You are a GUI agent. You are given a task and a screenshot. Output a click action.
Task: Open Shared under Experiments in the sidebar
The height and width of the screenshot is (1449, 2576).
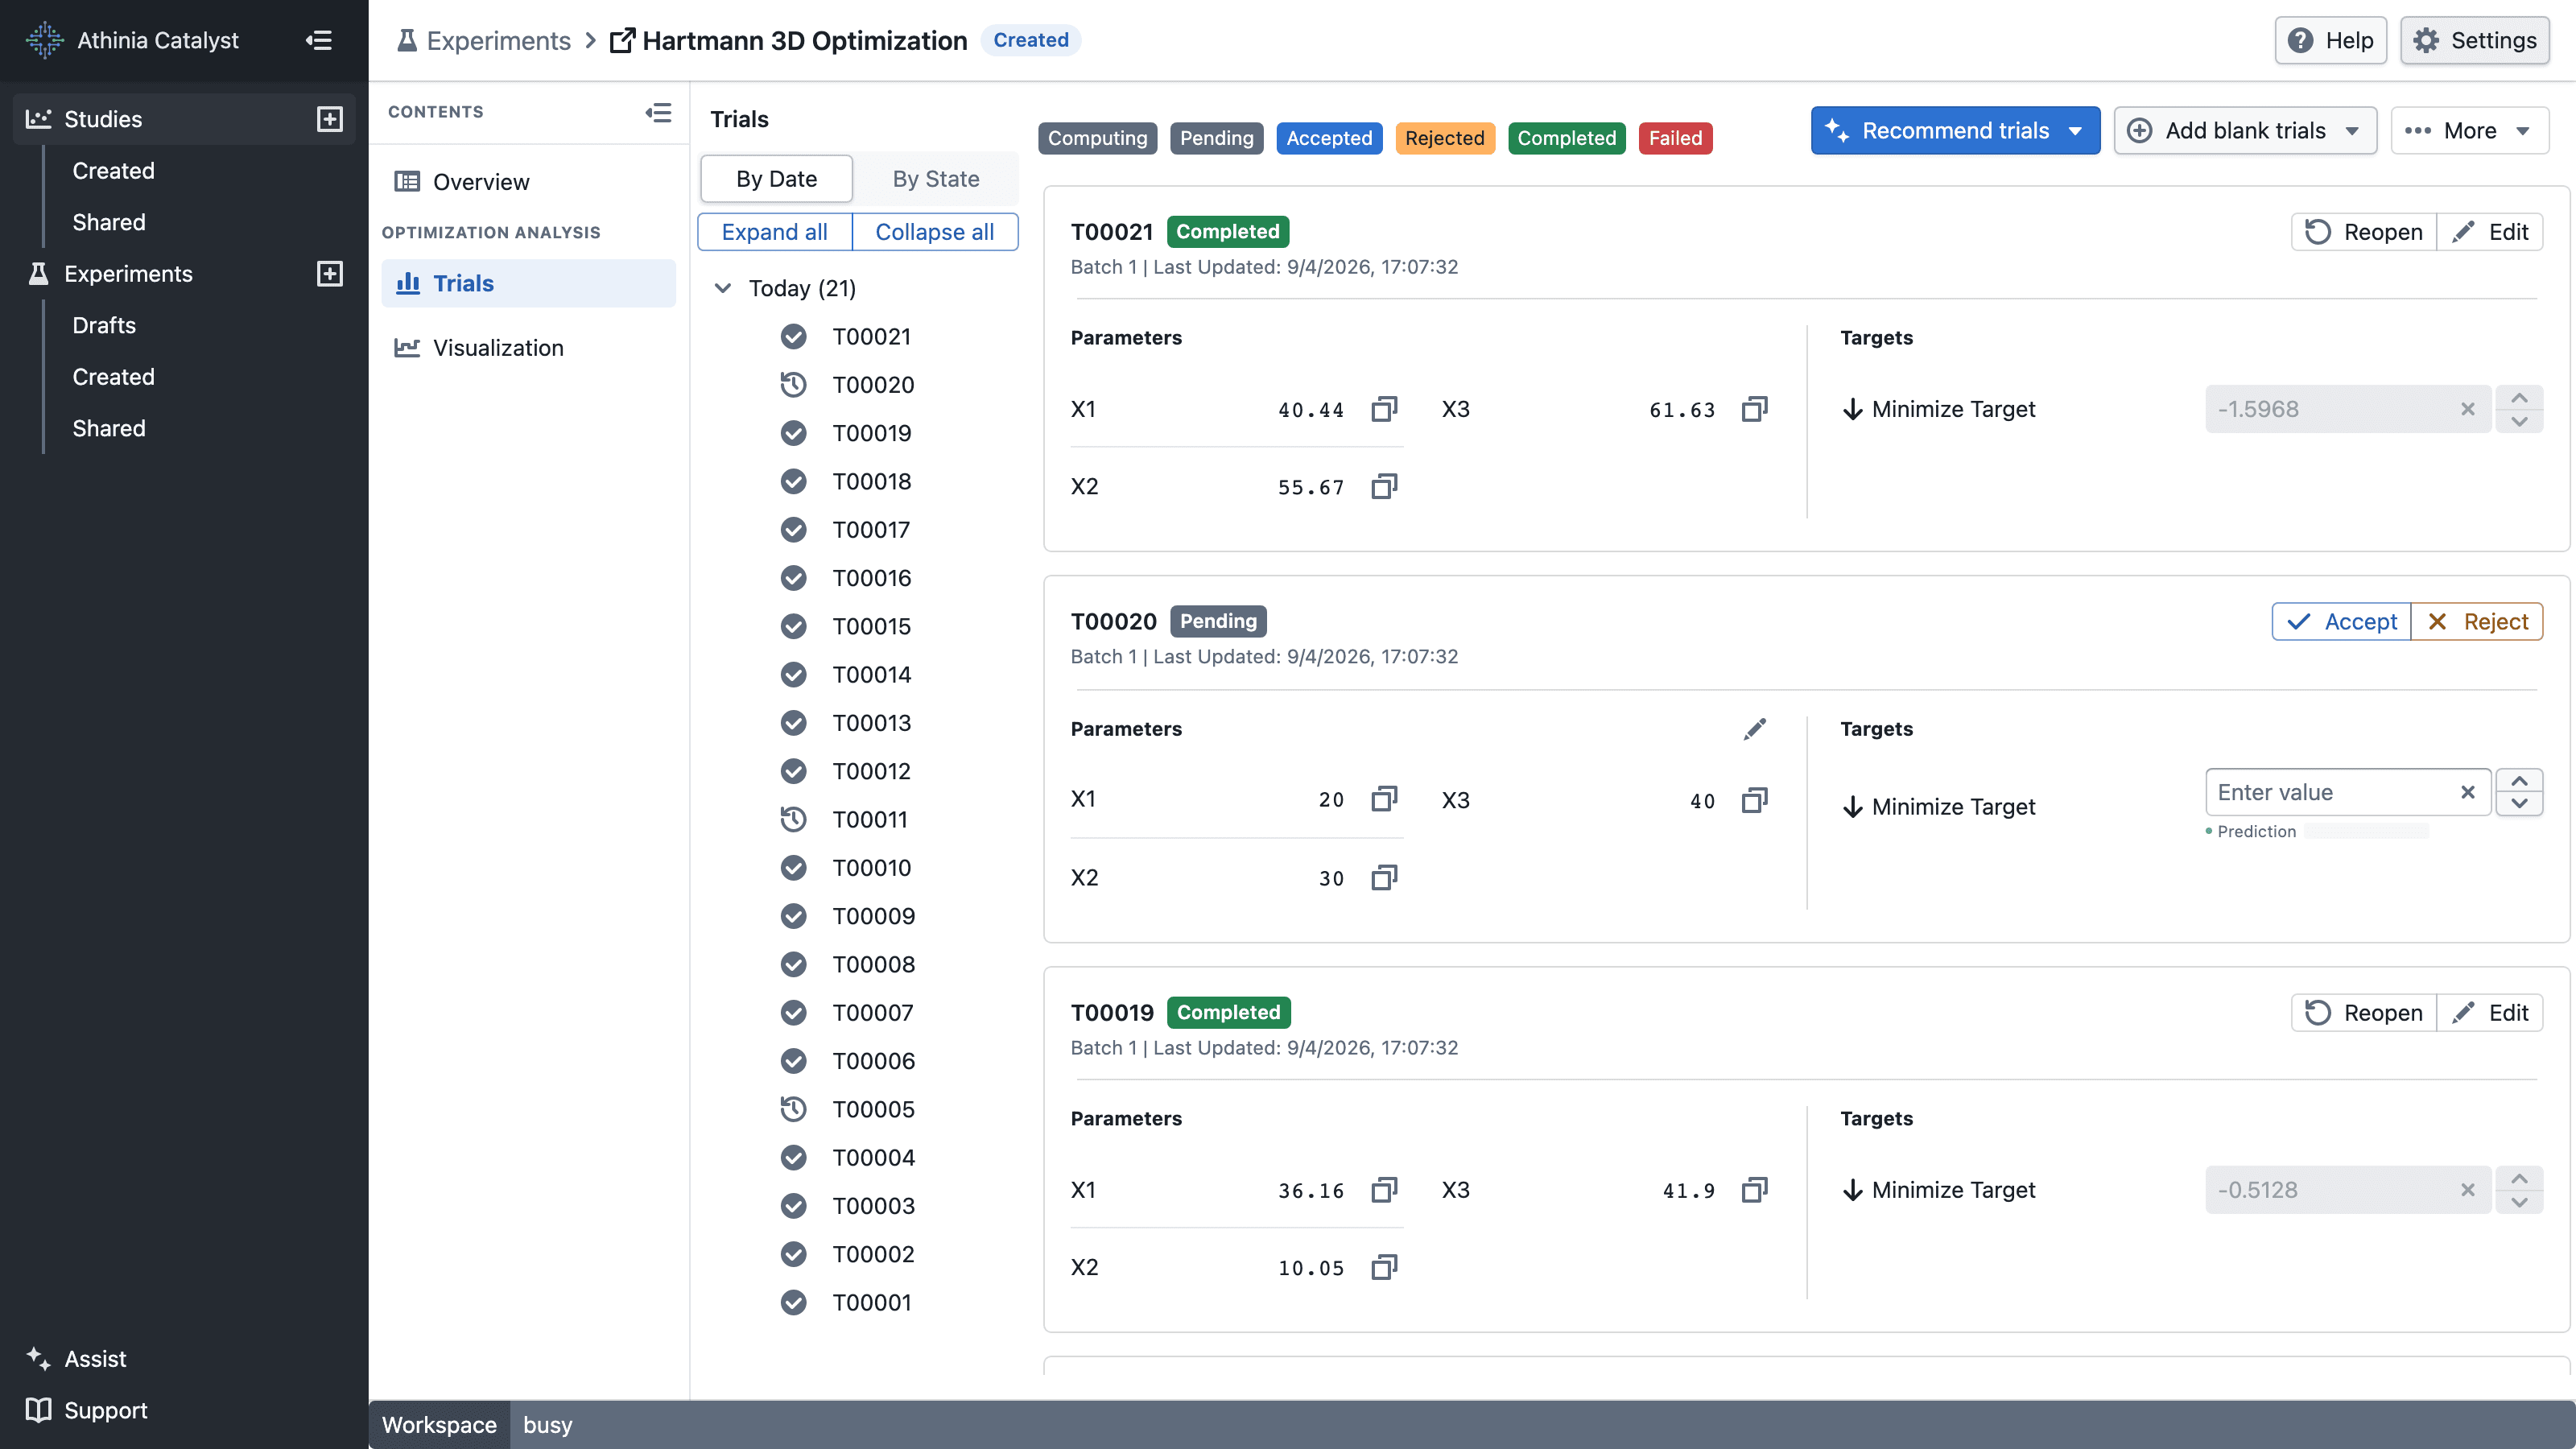click(x=109, y=428)
